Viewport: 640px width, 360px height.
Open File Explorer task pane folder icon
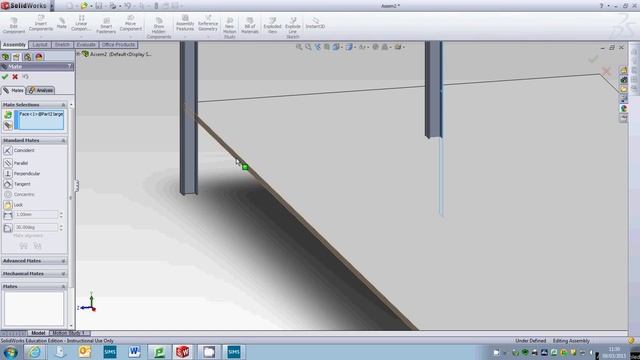(624, 89)
